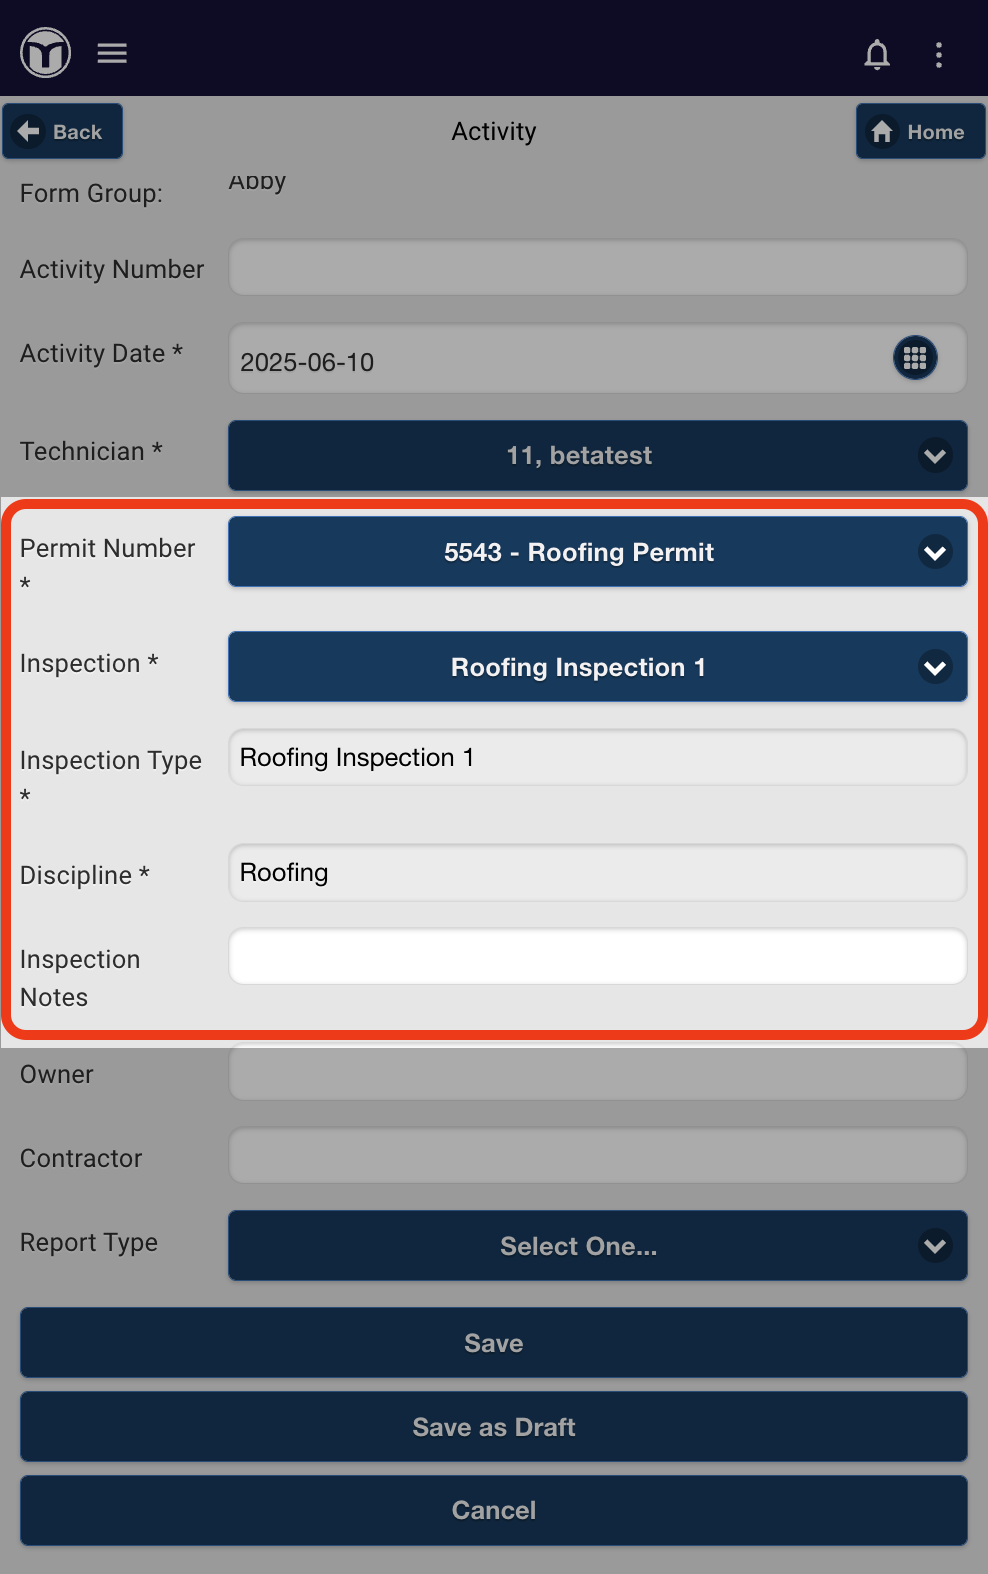Click the Contractor field
The width and height of the screenshot is (988, 1574).
pos(598,1156)
